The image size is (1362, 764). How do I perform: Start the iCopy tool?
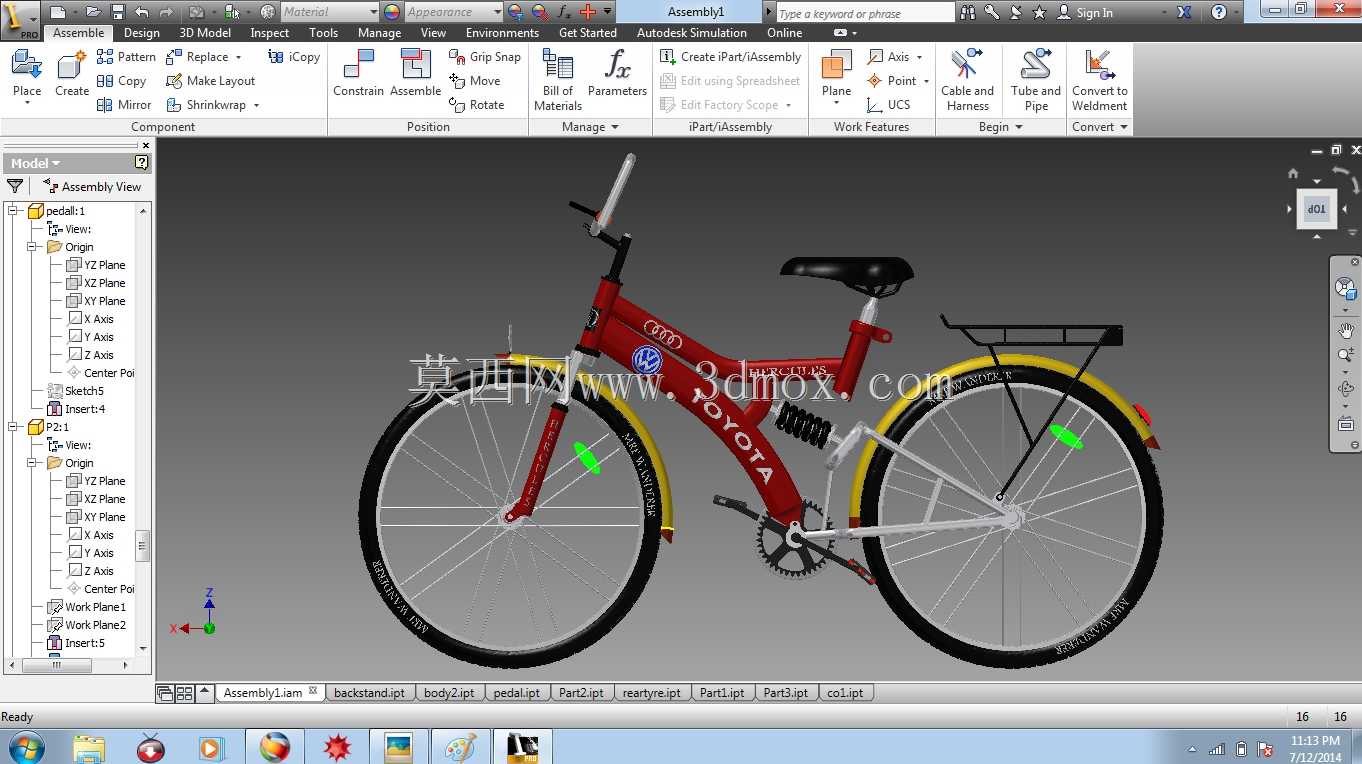(x=294, y=57)
